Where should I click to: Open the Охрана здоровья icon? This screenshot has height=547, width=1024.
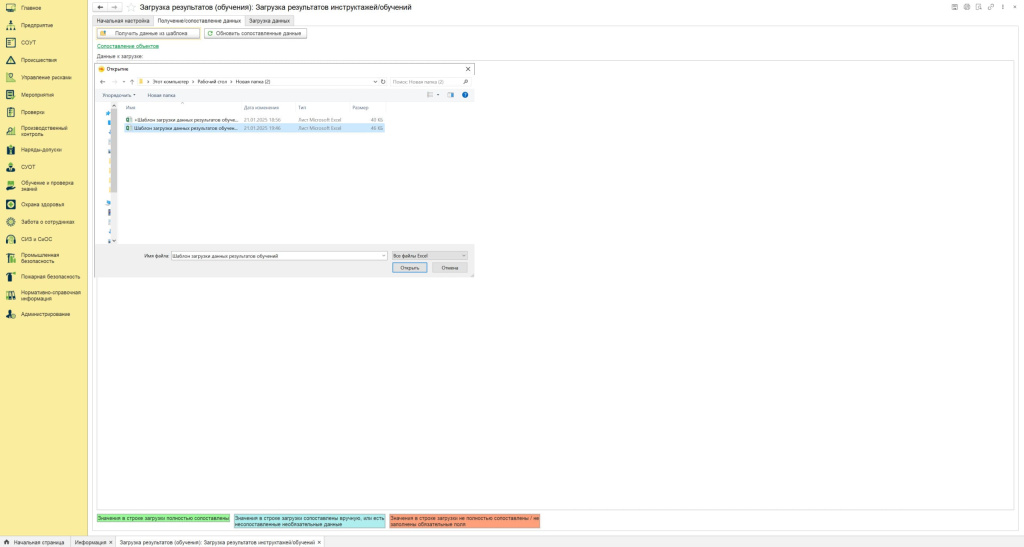(x=10, y=204)
